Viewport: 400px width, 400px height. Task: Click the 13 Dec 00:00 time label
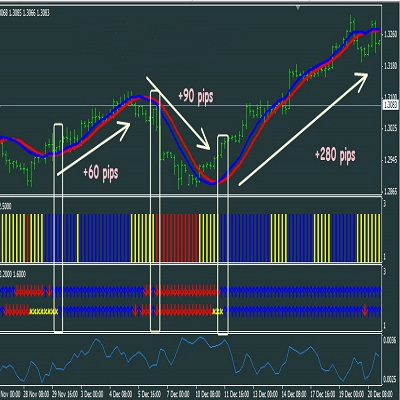coord(266,394)
